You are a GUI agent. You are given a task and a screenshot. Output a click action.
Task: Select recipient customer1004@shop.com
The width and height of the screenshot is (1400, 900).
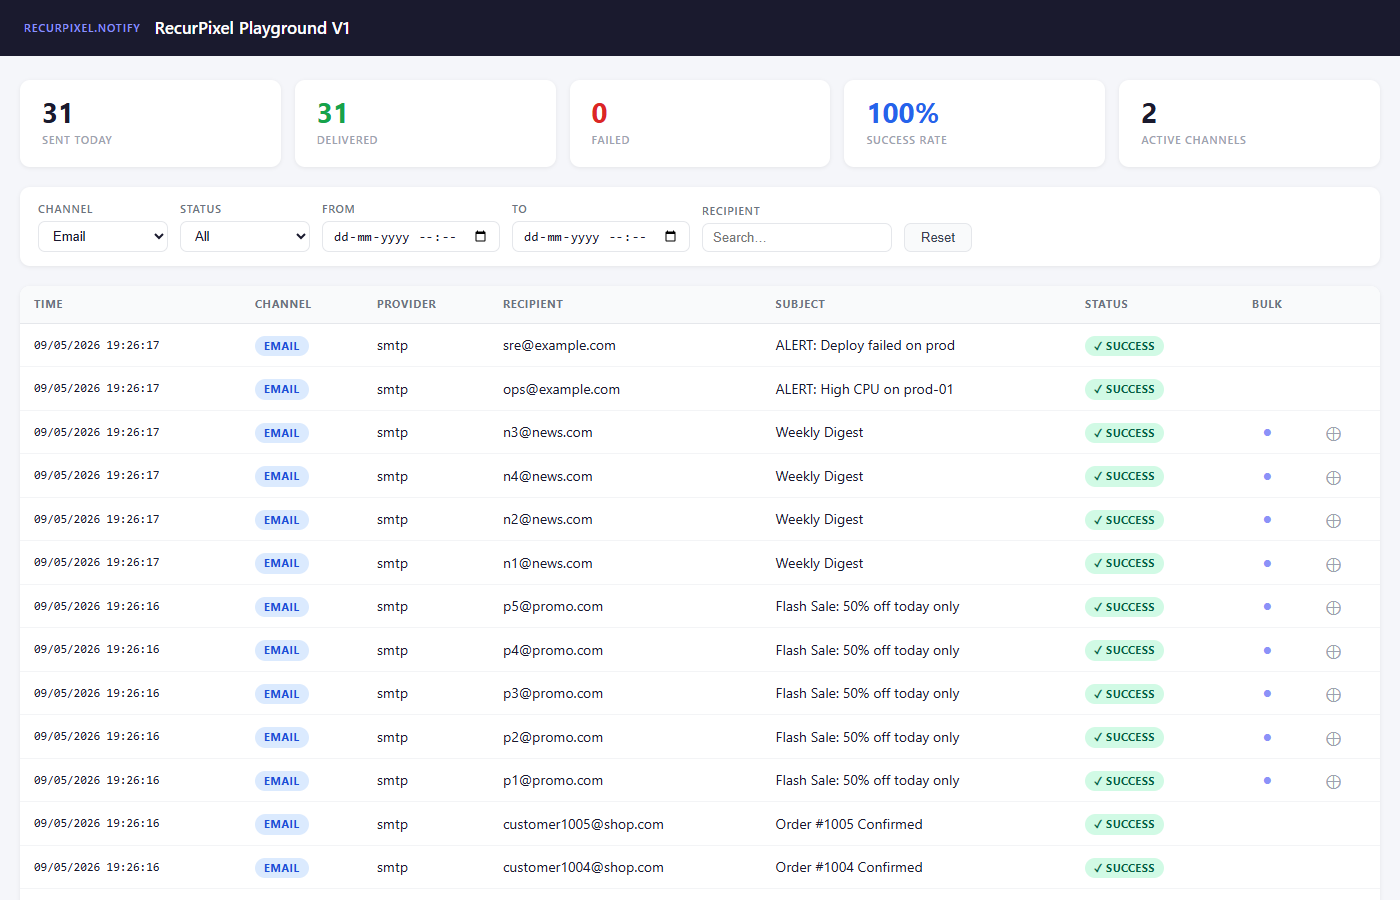pyautogui.click(x=583, y=868)
